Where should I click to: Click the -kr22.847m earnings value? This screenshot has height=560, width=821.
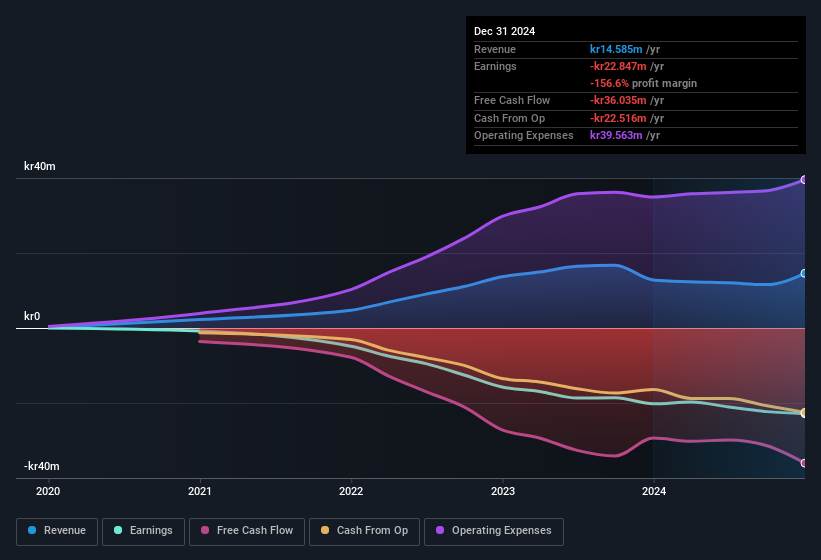tap(618, 66)
